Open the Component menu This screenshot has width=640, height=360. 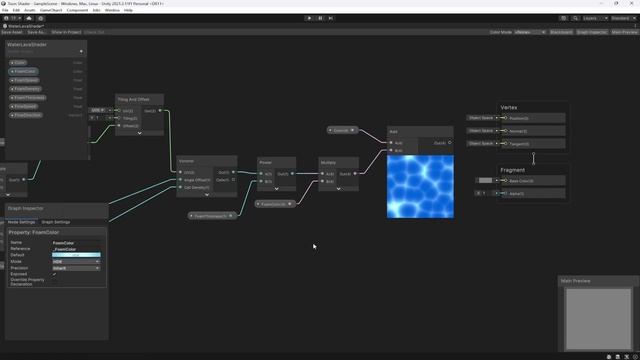pyautogui.click(x=77, y=10)
